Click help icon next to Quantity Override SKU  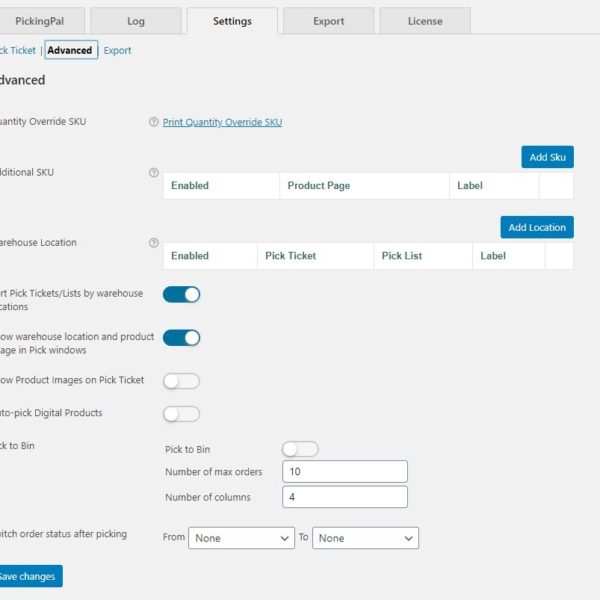pyautogui.click(x=154, y=122)
